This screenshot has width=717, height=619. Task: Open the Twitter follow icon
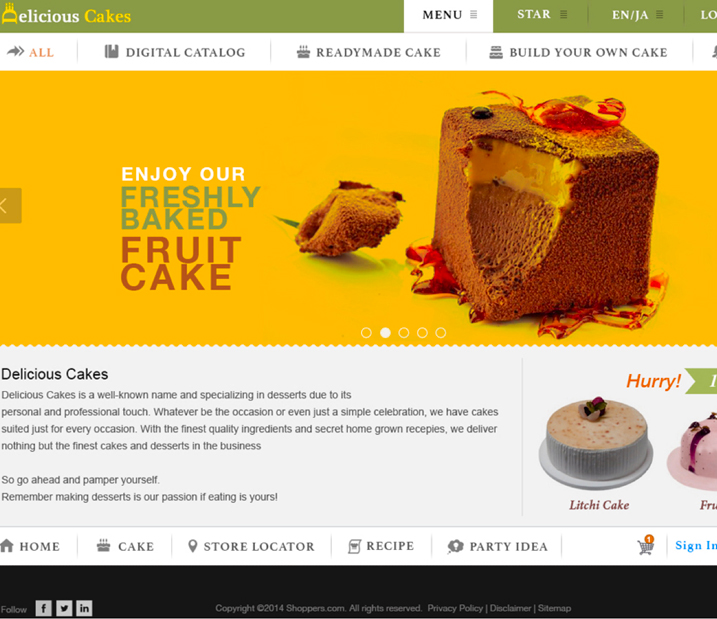[64, 608]
